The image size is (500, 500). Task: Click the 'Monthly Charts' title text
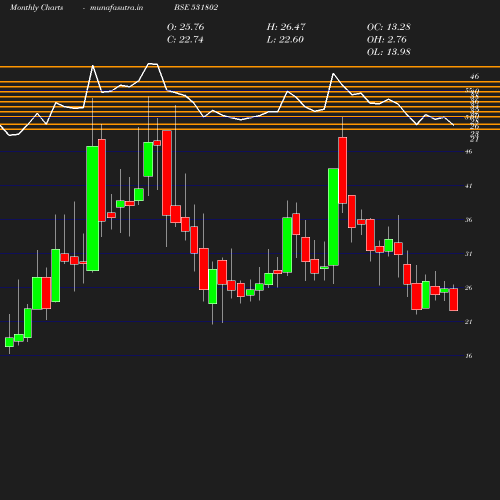pos(37,7)
